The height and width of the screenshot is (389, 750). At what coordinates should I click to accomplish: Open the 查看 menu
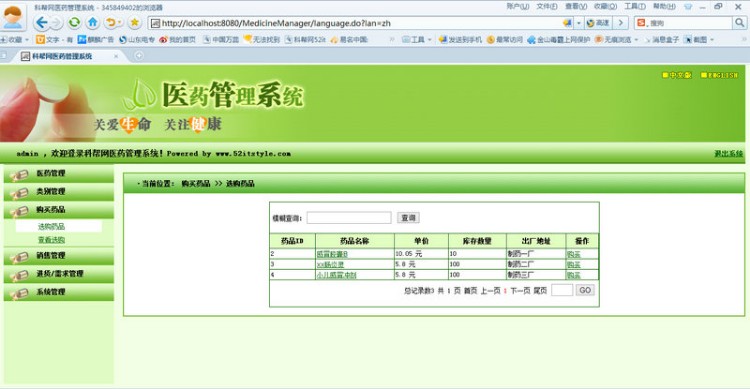[576, 6]
